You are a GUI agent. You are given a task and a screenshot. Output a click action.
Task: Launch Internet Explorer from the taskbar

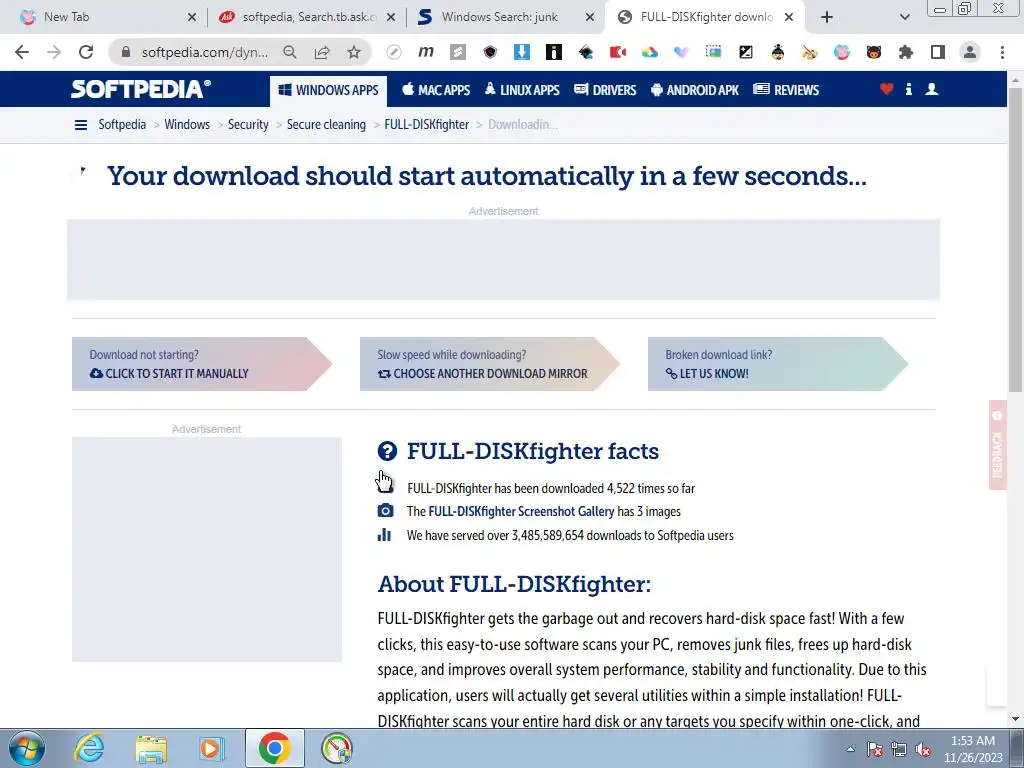click(x=89, y=748)
